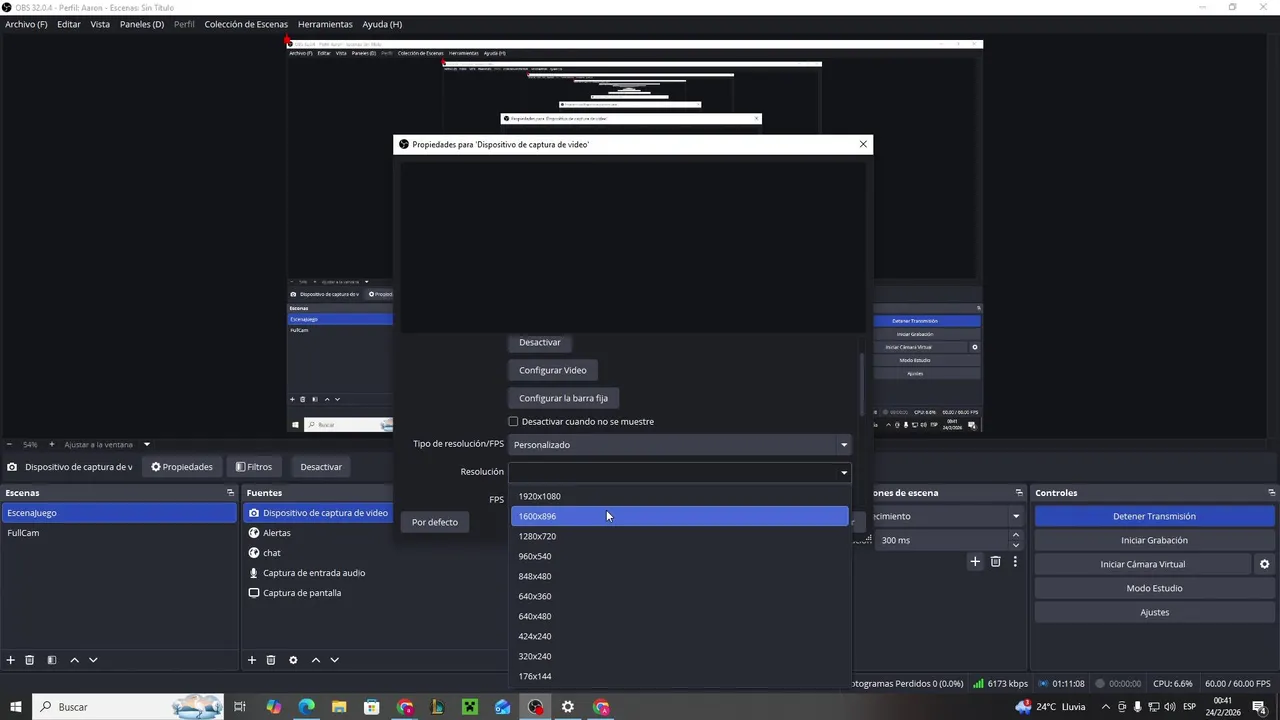Click Desactivar button in source toolbar
1280x720 pixels.
coord(321,467)
